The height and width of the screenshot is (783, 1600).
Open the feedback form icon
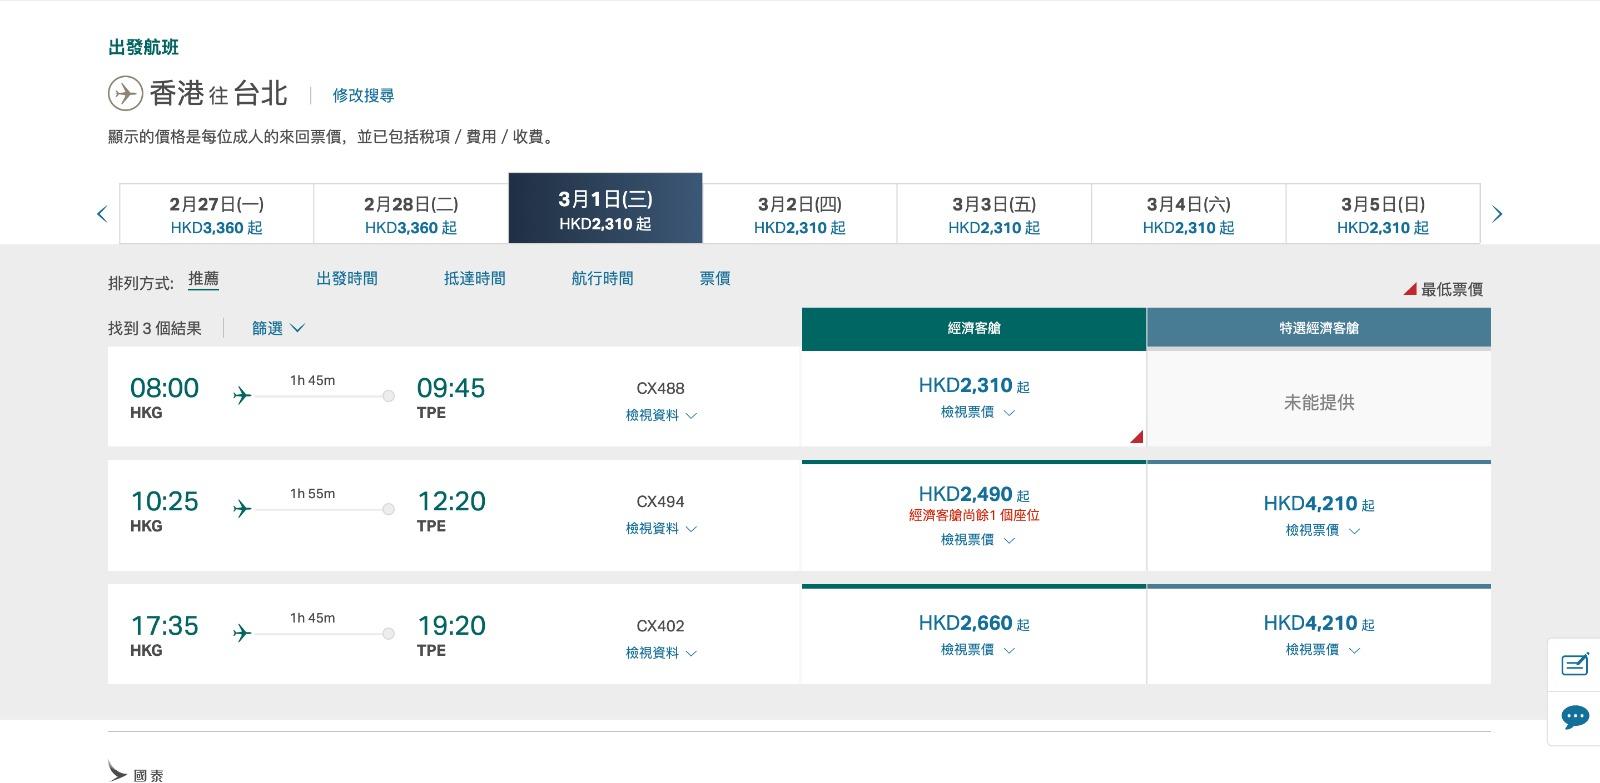point(1574,665)
